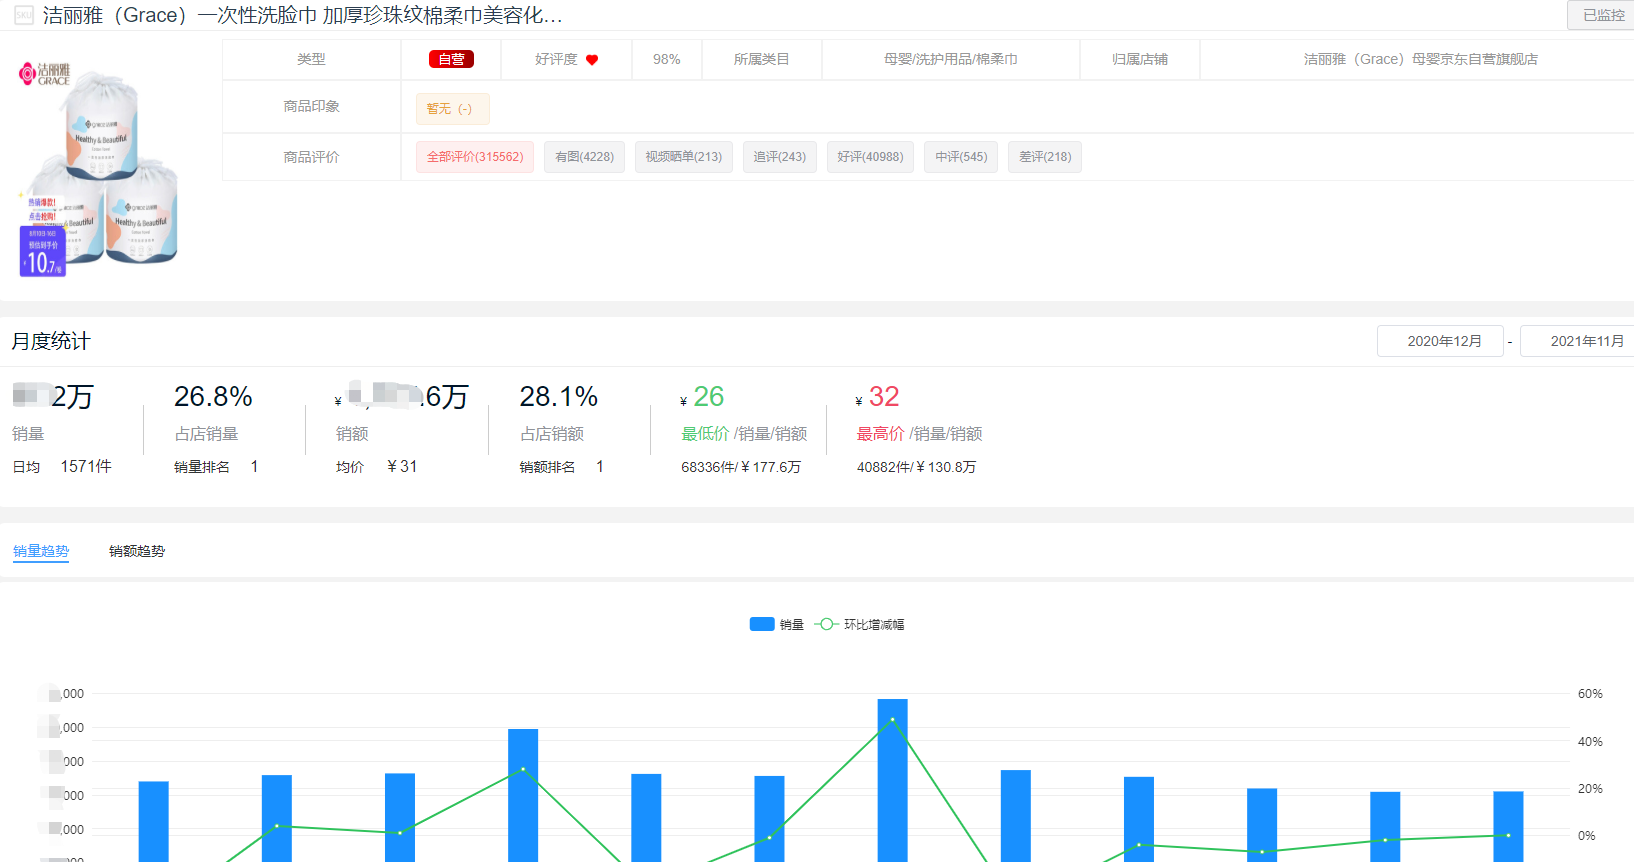Toggle the blue 销量 legend series
Viewport: 1634px width, 862px height.
click(x=776, y=624)
